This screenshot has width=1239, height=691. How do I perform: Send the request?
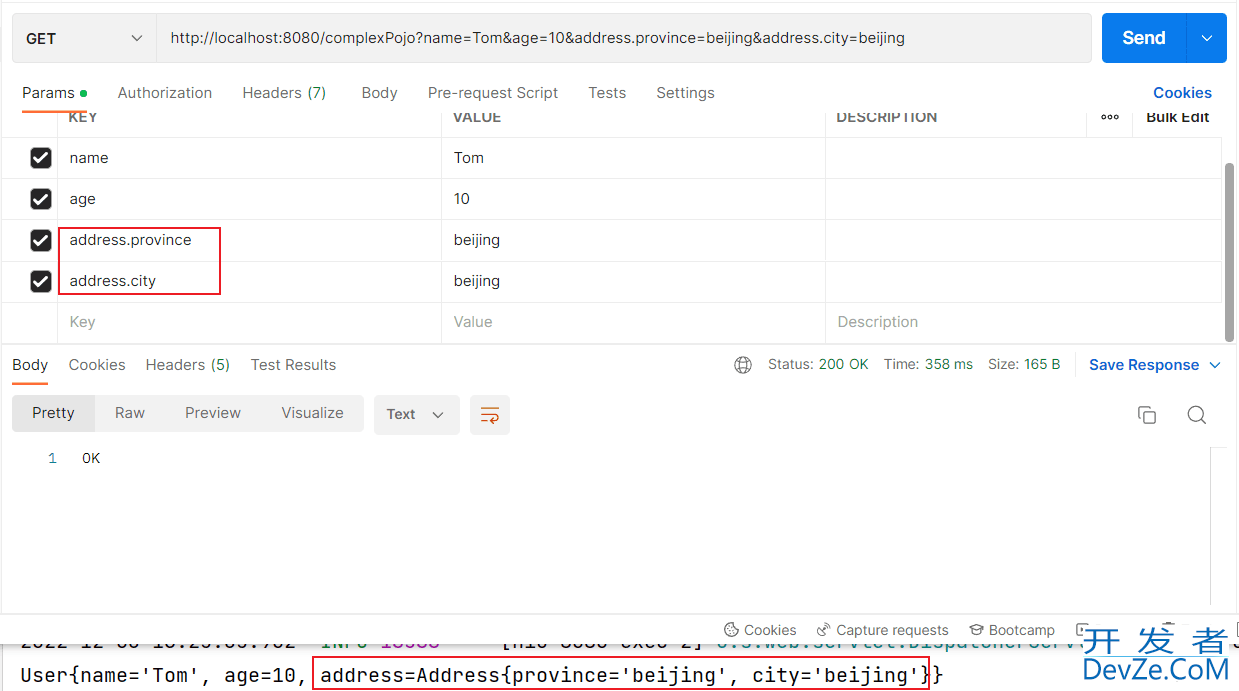(x=1144, y=38)
